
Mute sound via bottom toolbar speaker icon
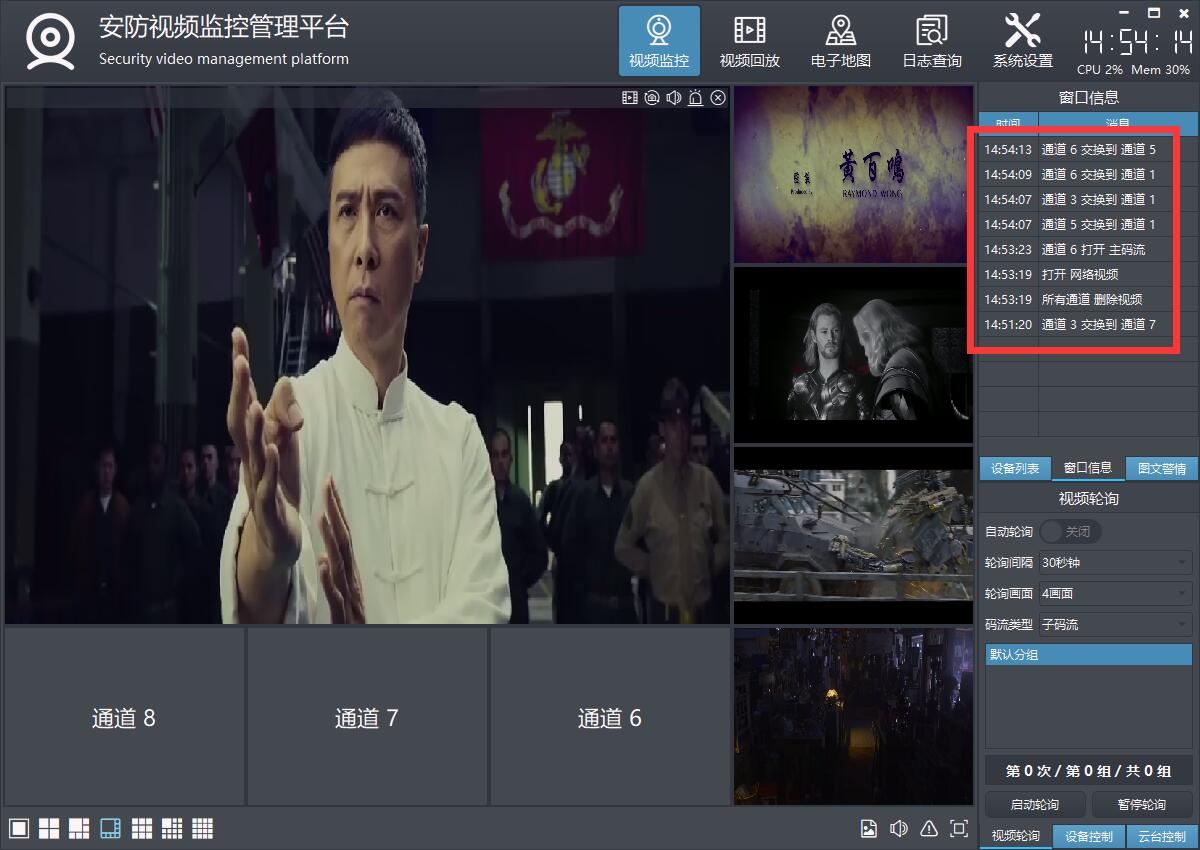pos(899,828)
